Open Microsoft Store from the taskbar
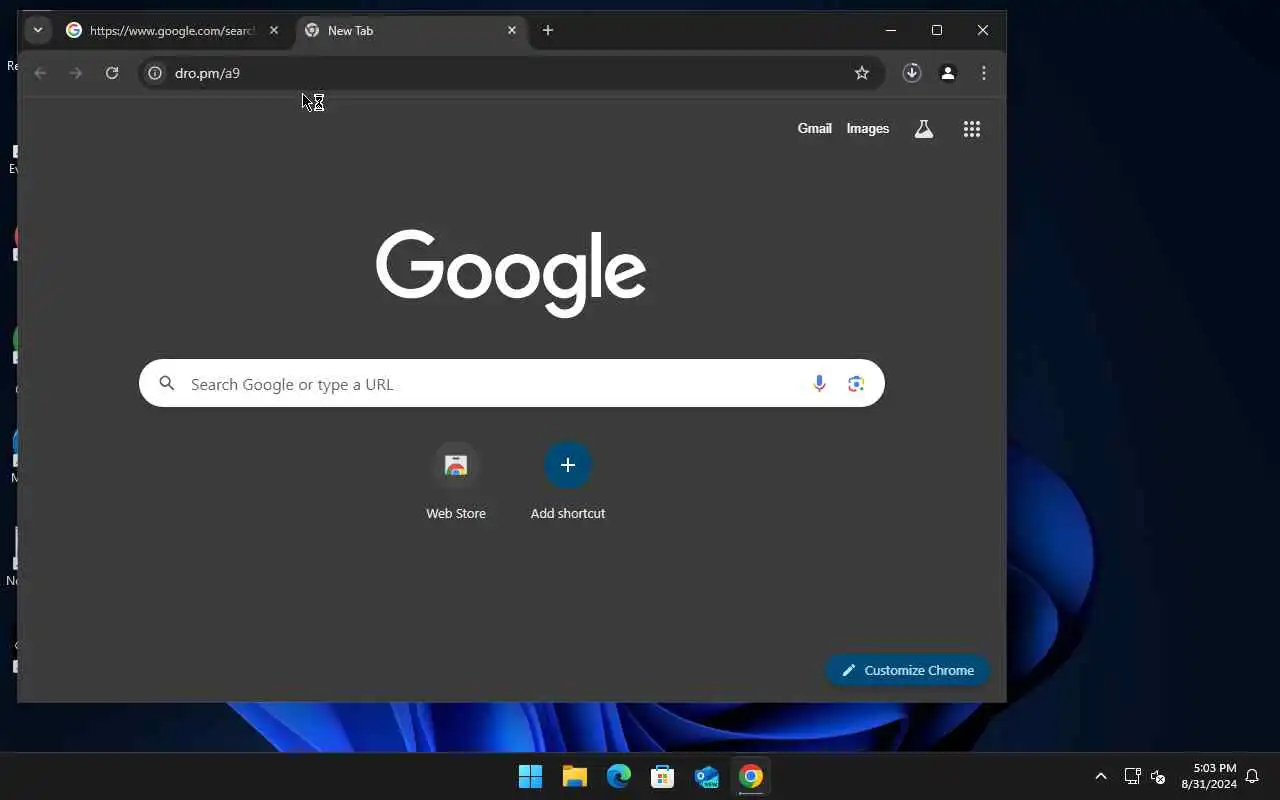 pyautogui.click(x=662, y=776)
